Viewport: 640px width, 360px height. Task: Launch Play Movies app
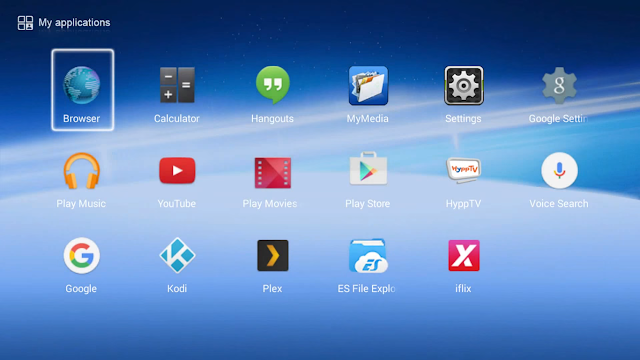click(x=273, y=173)
